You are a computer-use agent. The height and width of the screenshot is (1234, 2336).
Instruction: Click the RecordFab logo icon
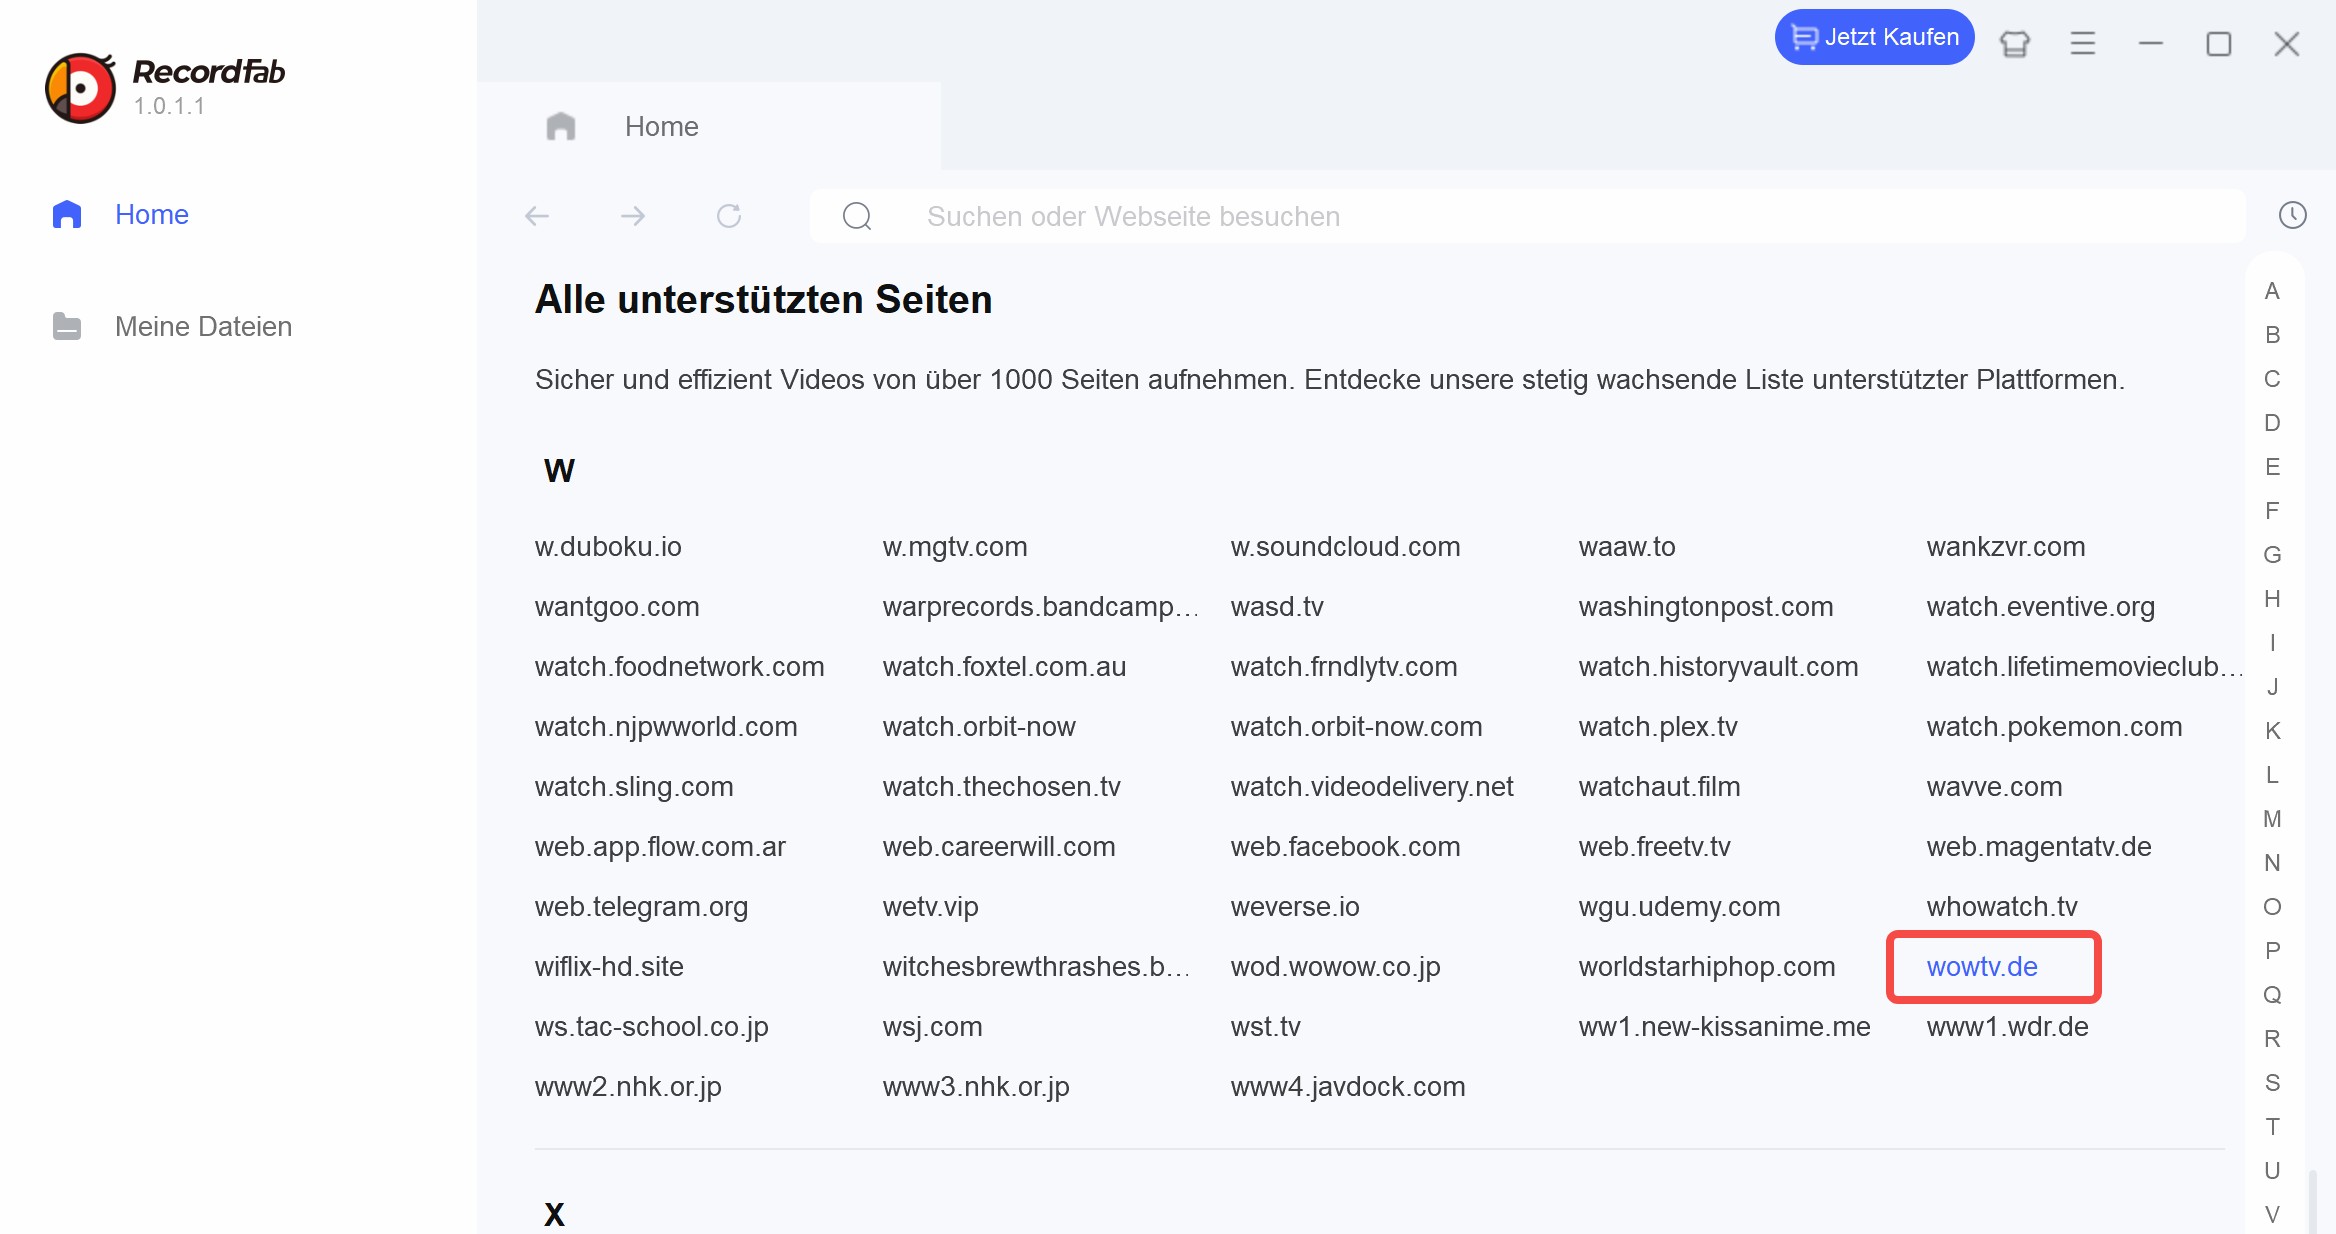80,88
